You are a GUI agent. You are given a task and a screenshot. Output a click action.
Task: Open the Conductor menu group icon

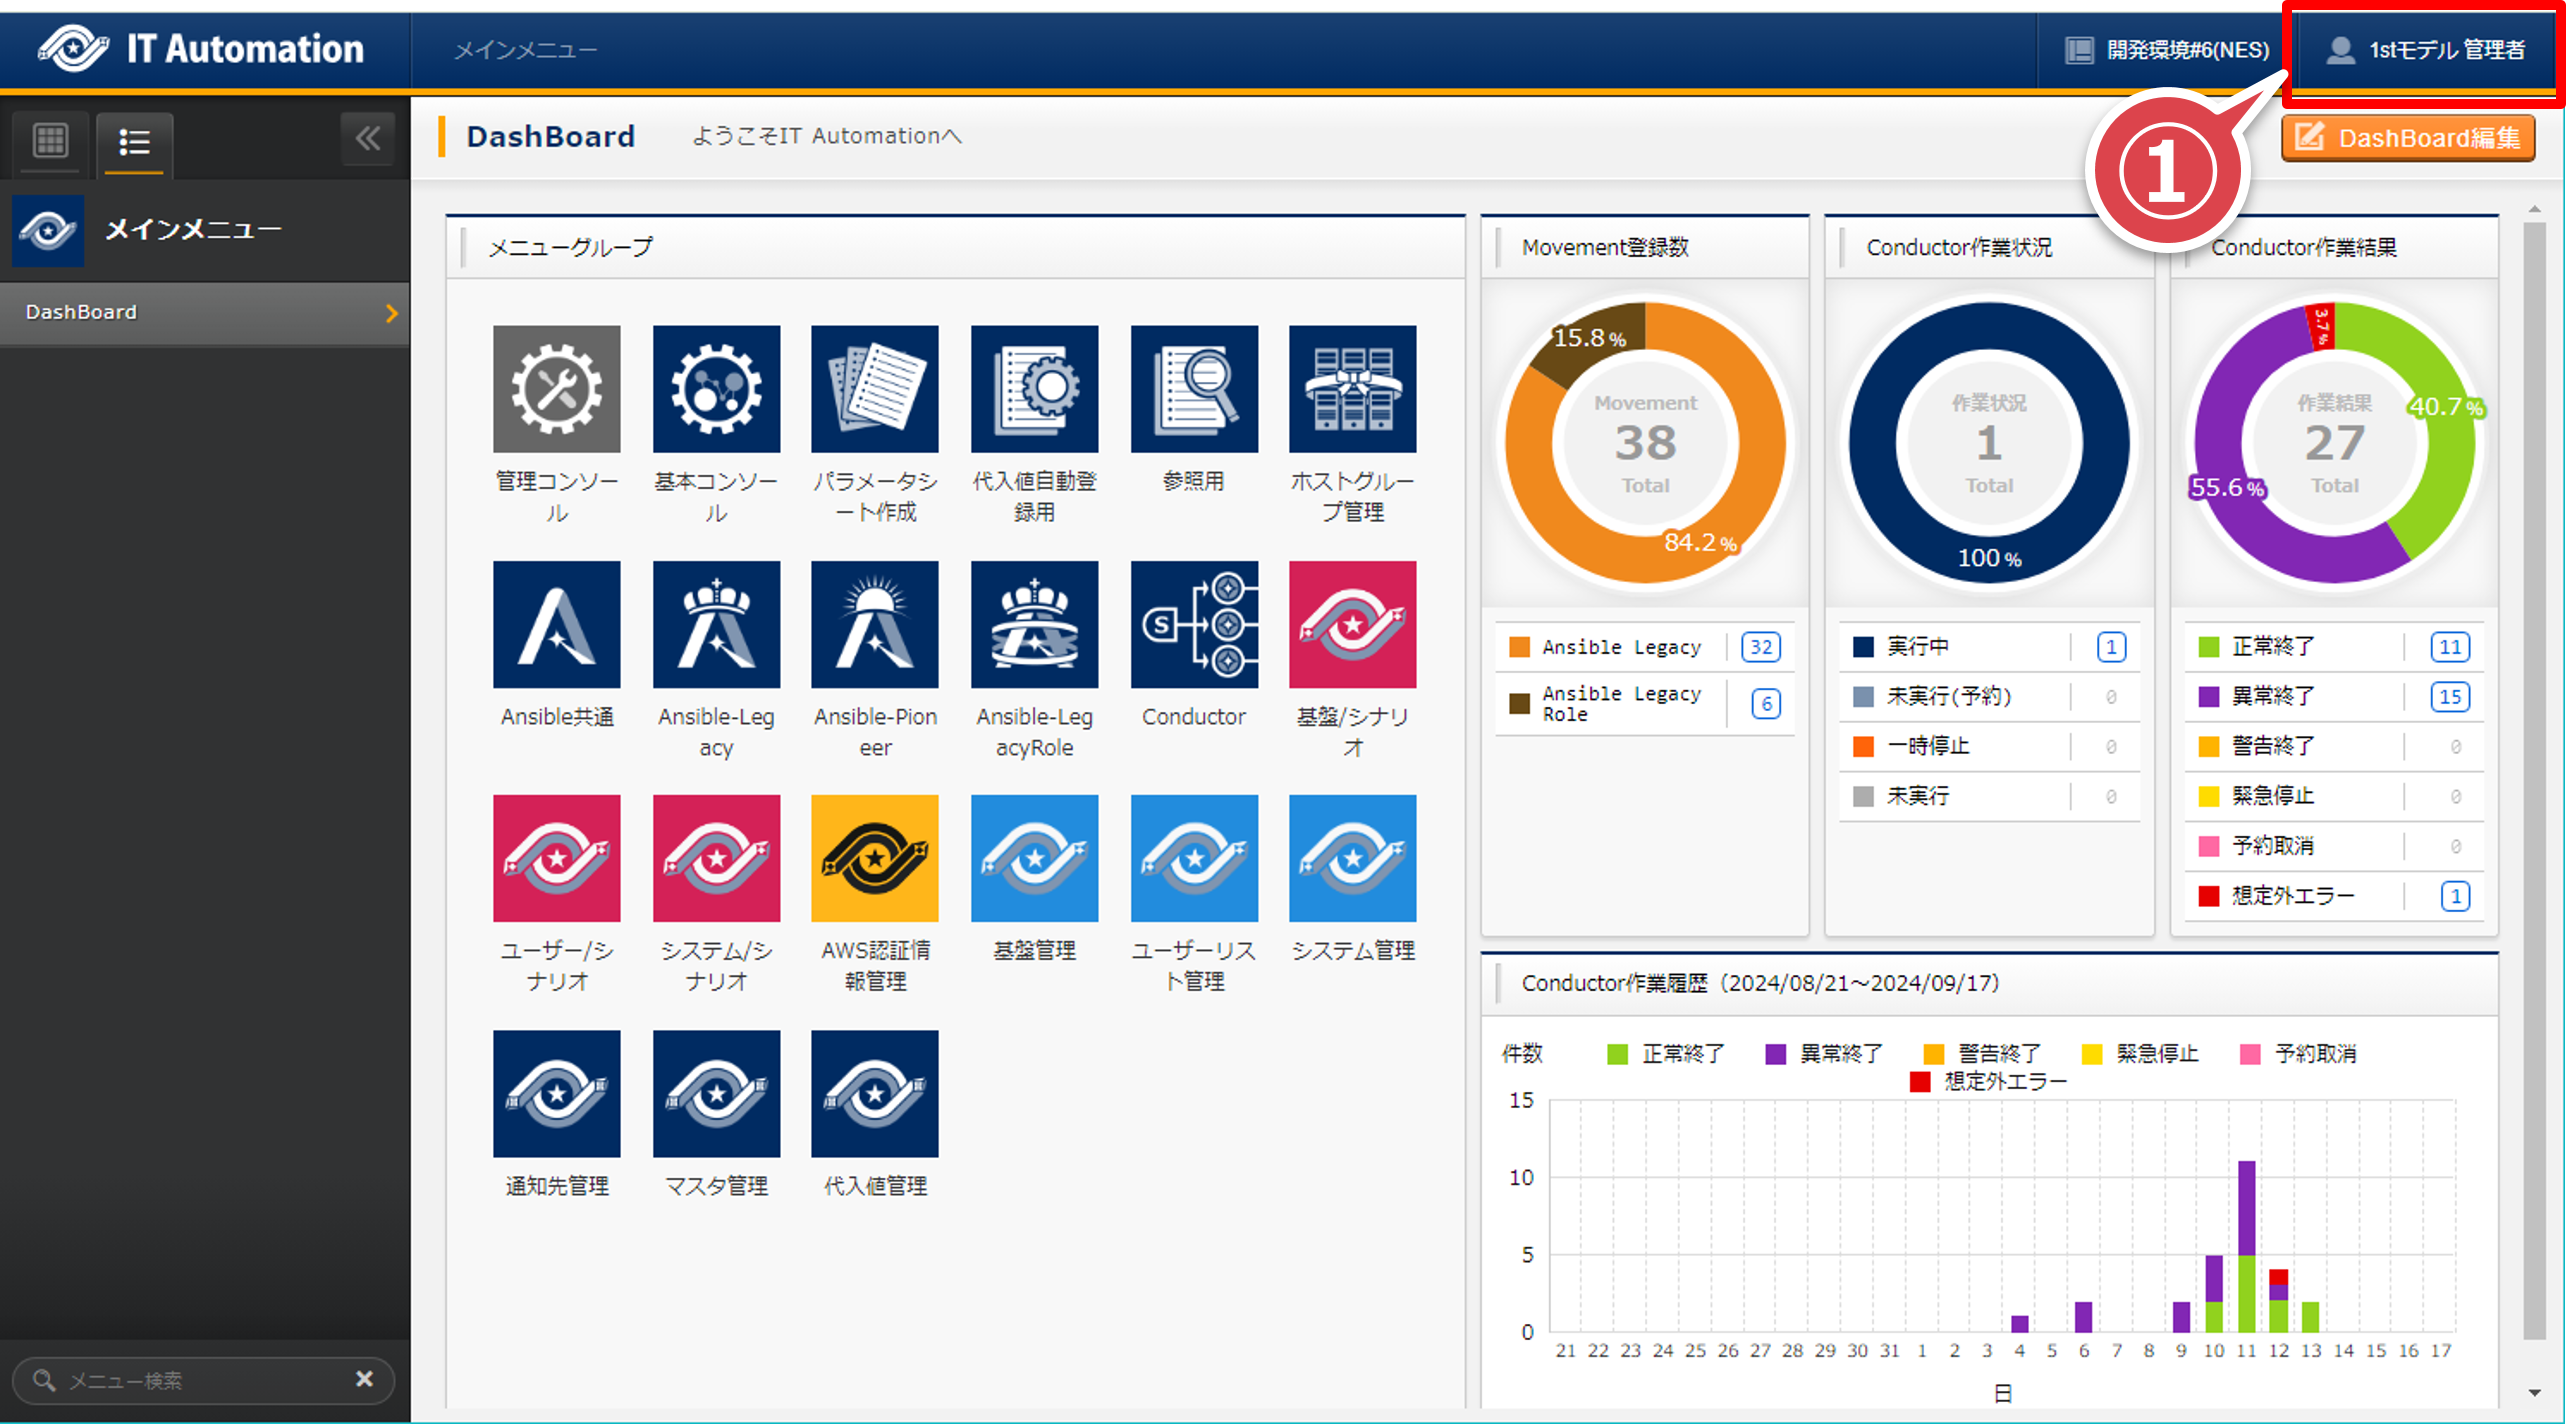click(x=1193, y=624)
